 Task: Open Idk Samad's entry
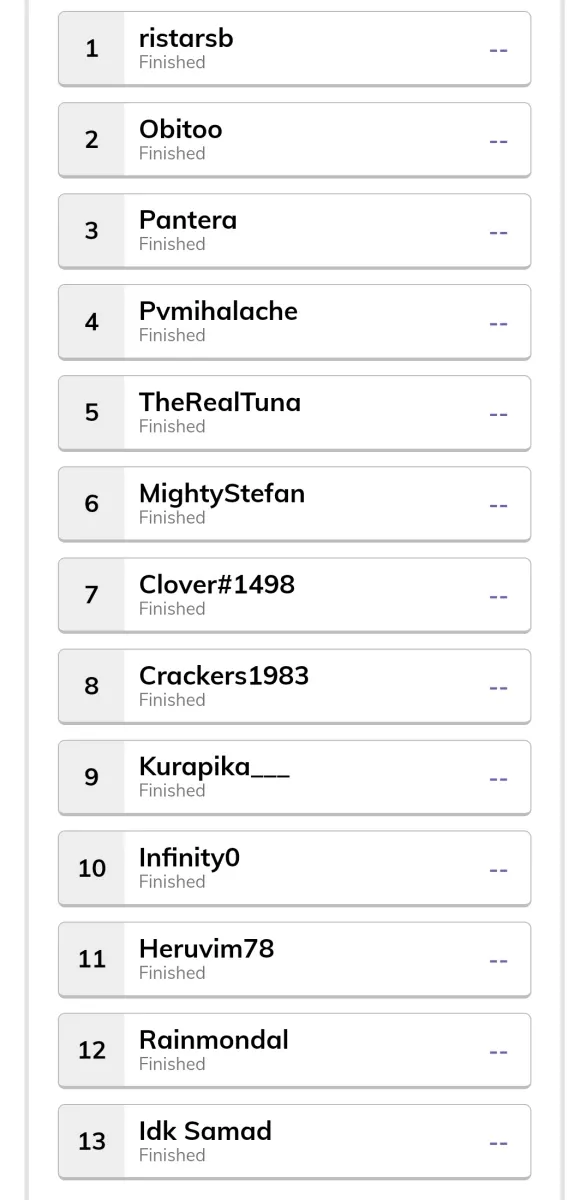[x=294, y=1141]
